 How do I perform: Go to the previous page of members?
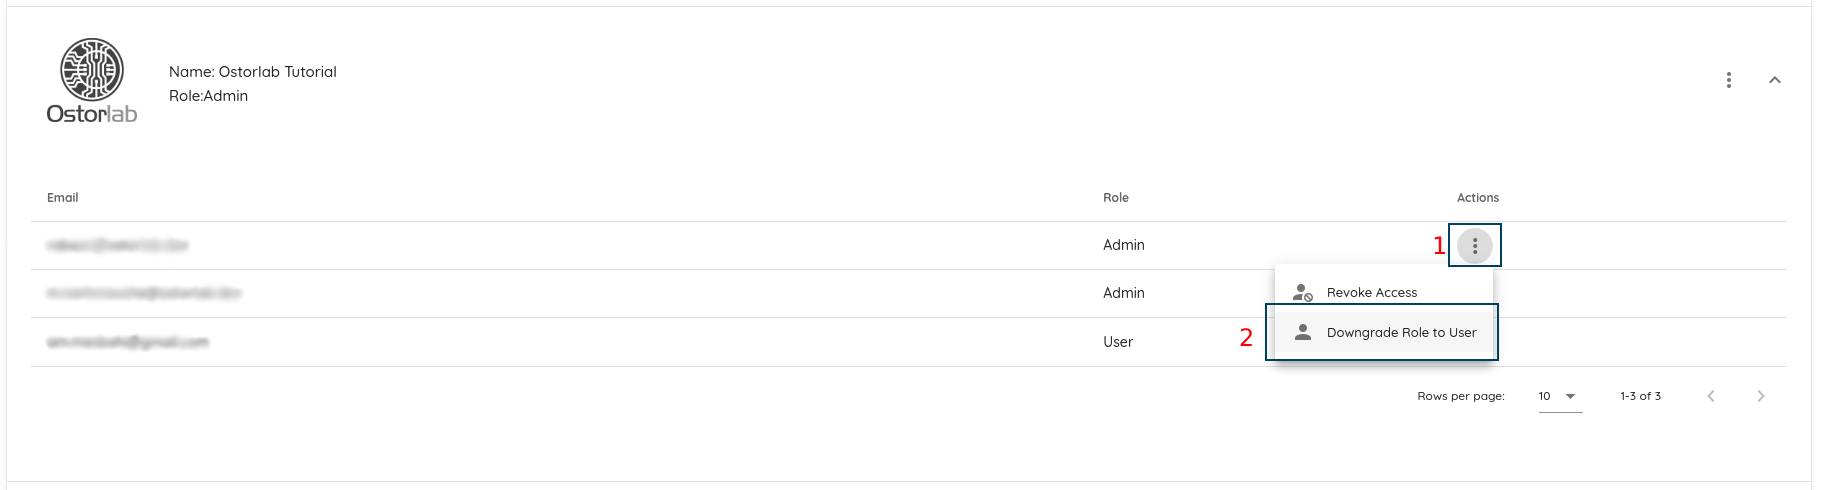coord(1711,396)
